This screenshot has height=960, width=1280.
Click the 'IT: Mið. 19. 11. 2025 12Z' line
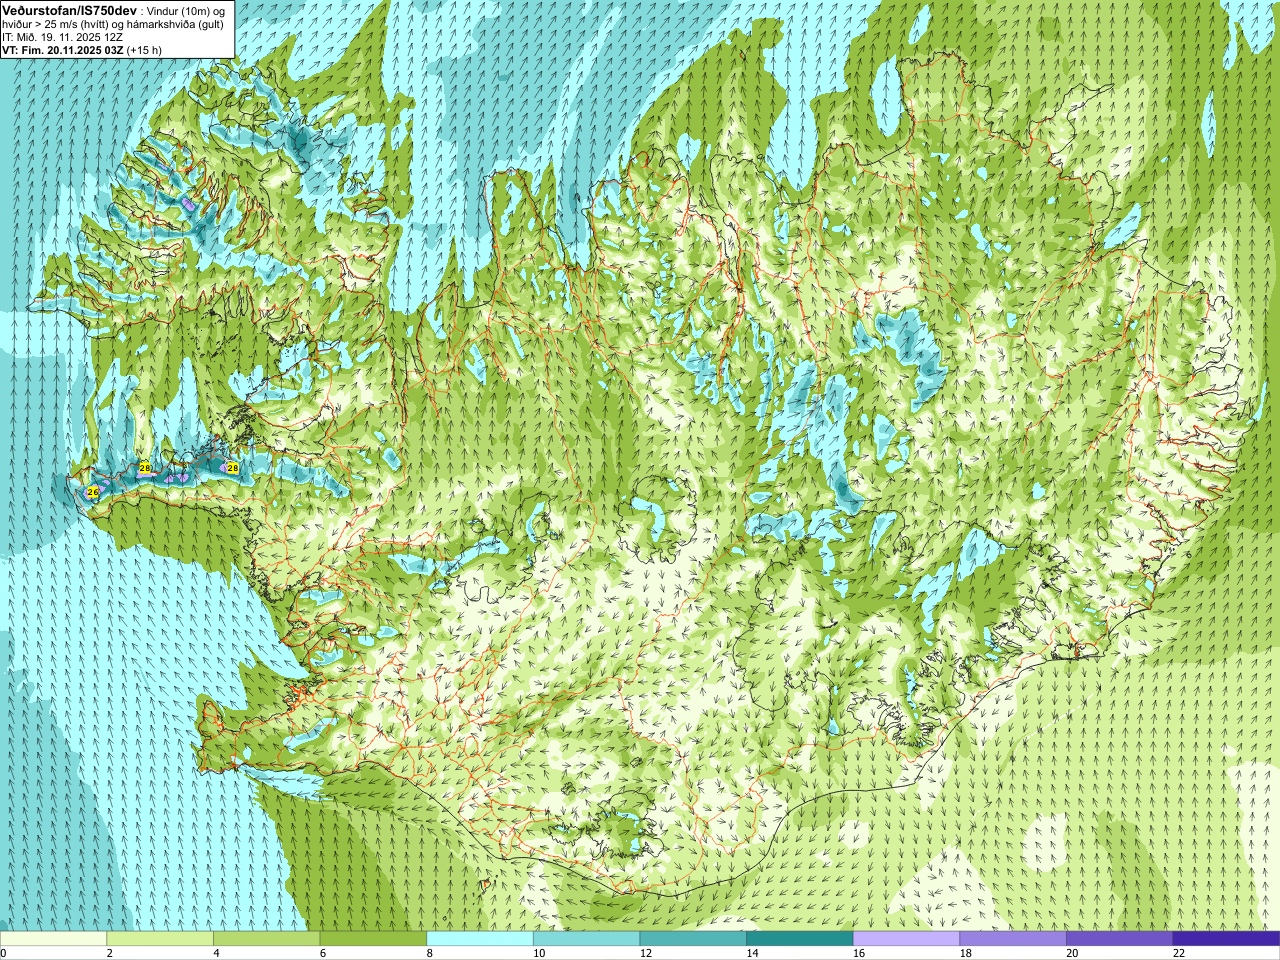(63, 36)
